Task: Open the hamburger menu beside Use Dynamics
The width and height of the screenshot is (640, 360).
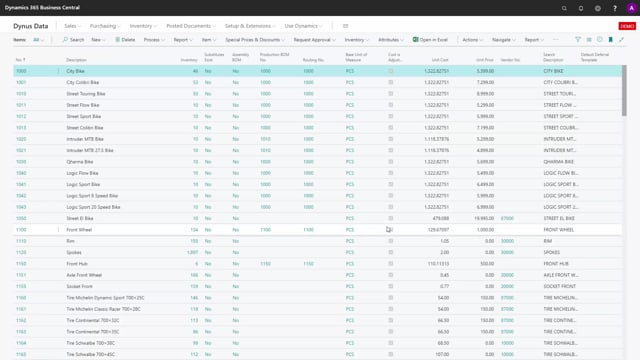Action: tap(346, 26)
